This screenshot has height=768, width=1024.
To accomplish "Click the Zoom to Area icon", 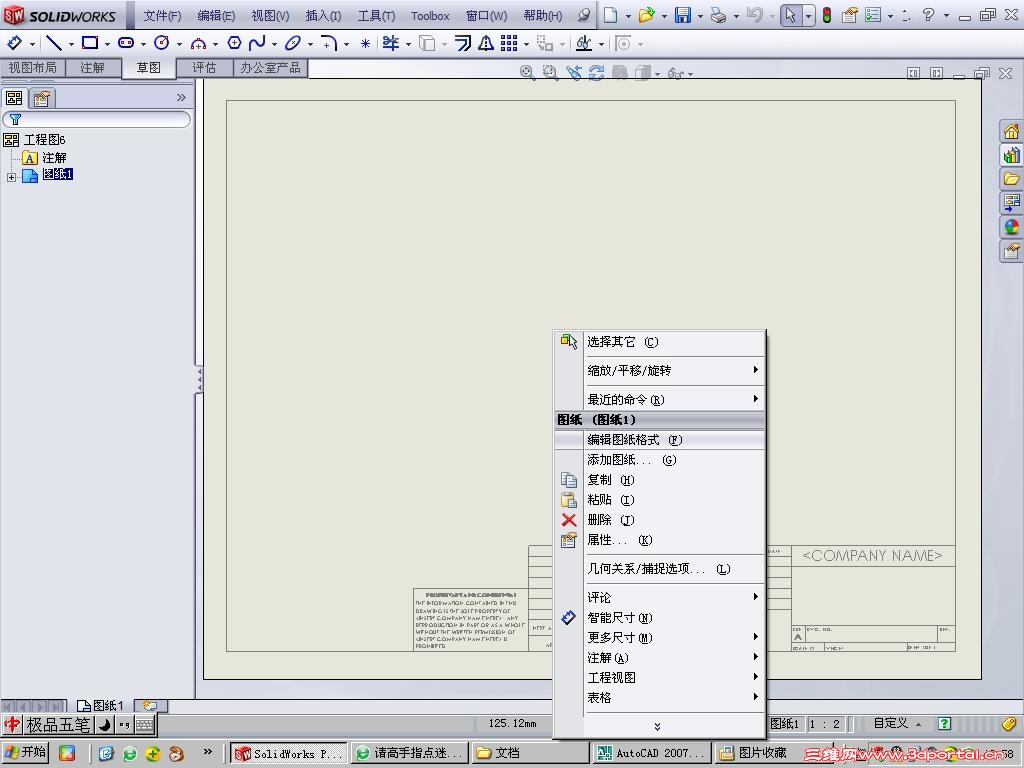I will [x=550, y=72].
